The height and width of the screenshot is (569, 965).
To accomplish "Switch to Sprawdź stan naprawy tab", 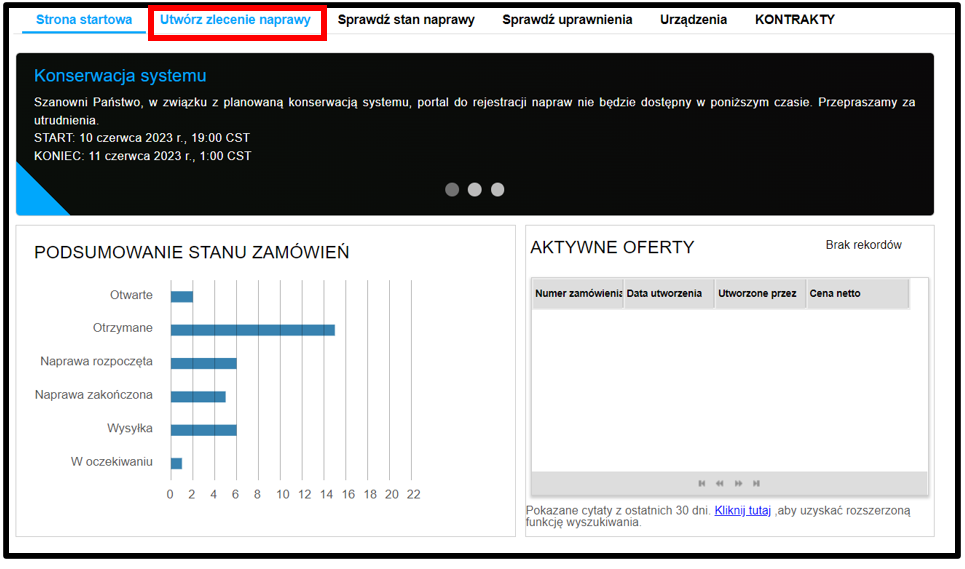I will click(406, 20).
